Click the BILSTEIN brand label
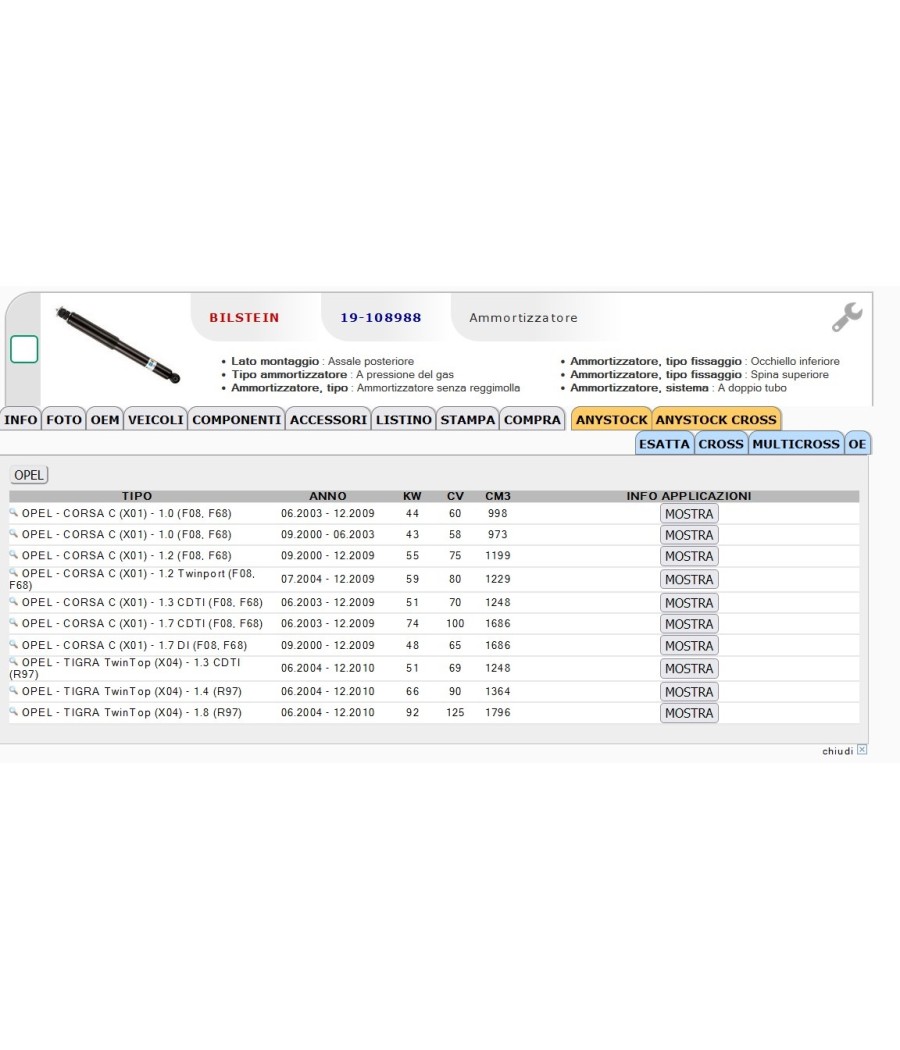900x1050 pixels. 244,317
